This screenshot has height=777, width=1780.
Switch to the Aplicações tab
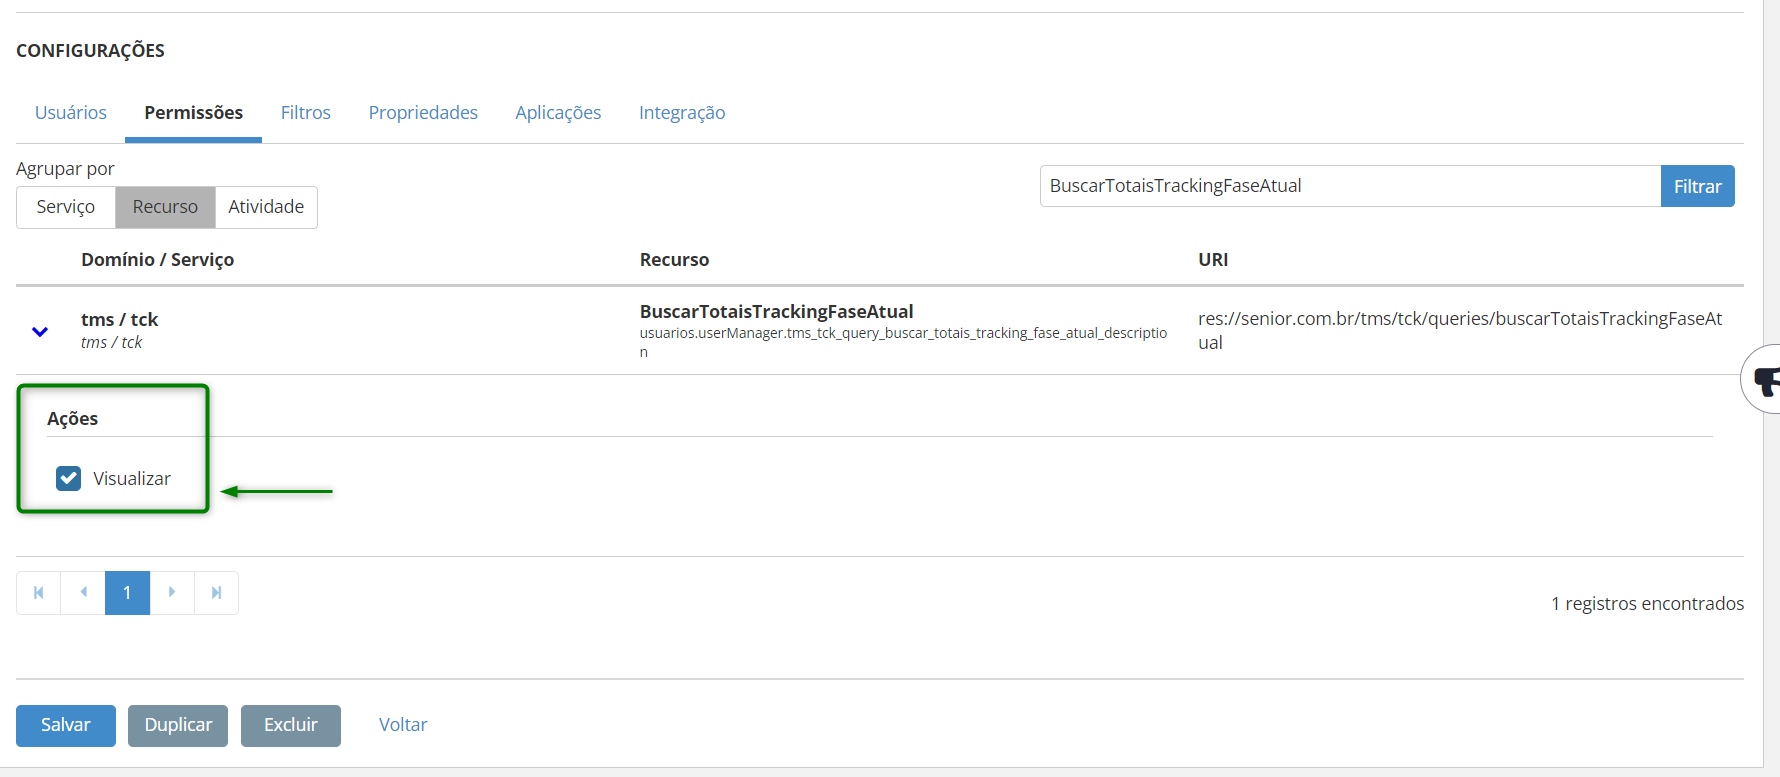pos(558,113)
